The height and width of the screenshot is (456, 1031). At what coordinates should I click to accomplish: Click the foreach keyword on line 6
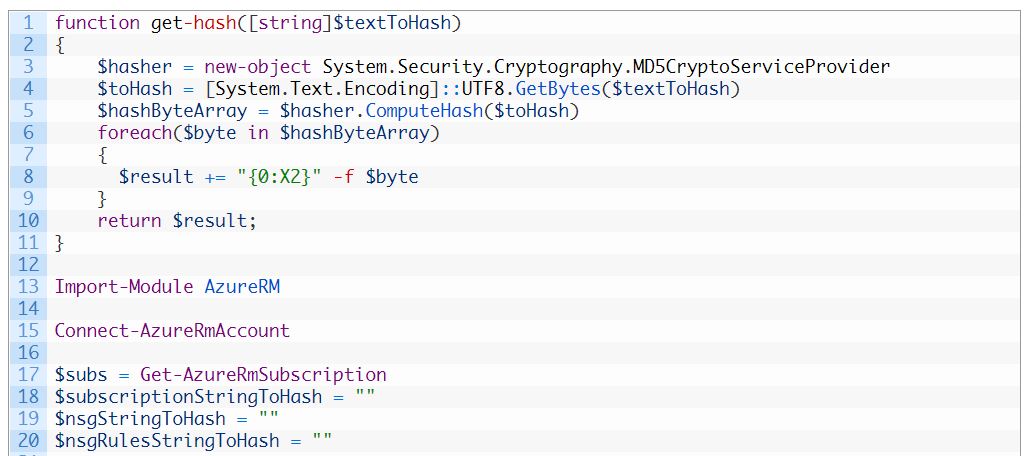(x=135, y=133)
